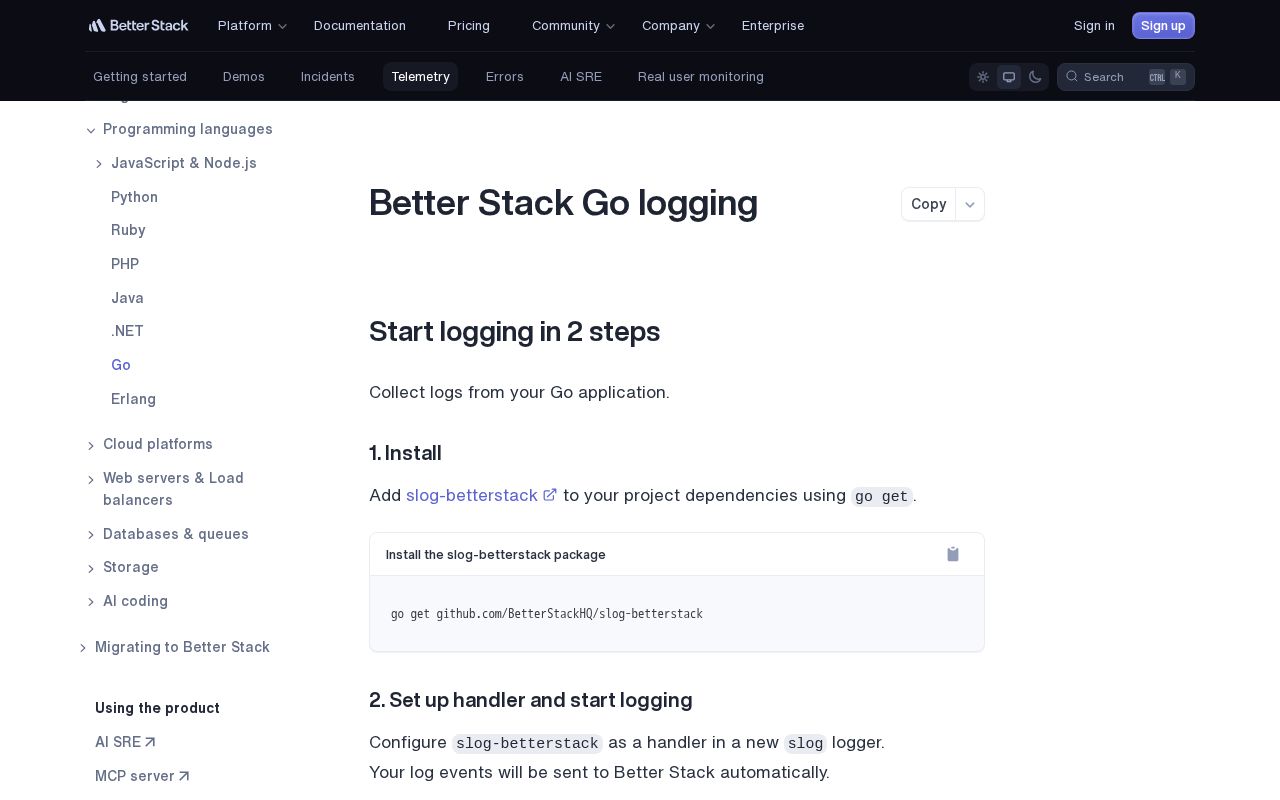Open the Platform dropdown menu
Image resolution: width=1280 pixels, height=800 pixels.
point(252,25)
